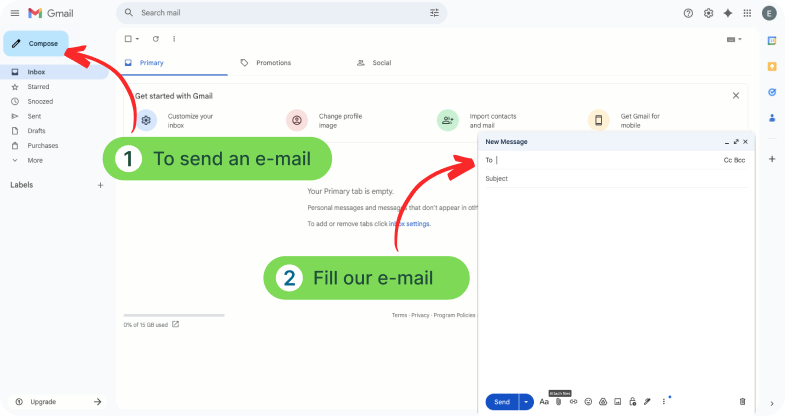Add Cc recipients
Viewport: 785px width, 416px height.
tap(728, 160)
